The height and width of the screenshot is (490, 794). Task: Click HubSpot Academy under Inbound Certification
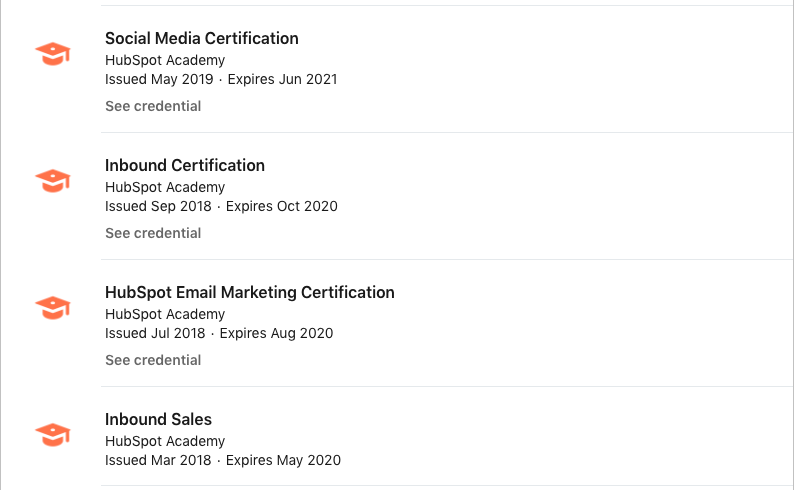click(165, 187)
